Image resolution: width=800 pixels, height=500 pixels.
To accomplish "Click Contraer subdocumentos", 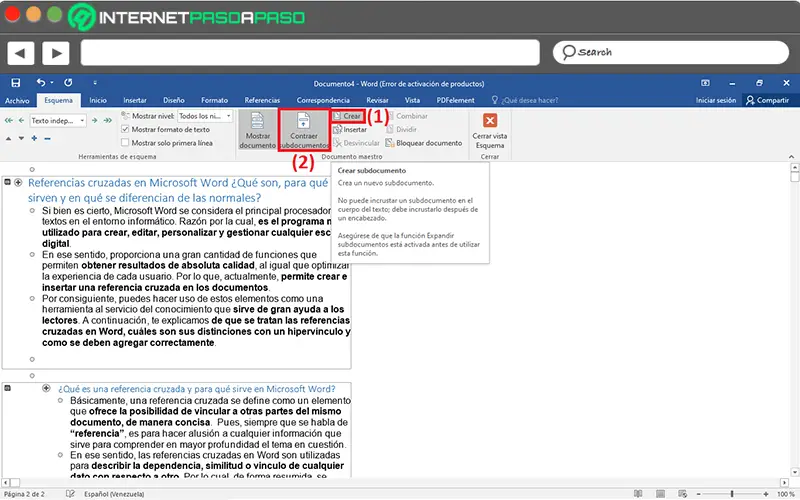I will pos(304,130).
